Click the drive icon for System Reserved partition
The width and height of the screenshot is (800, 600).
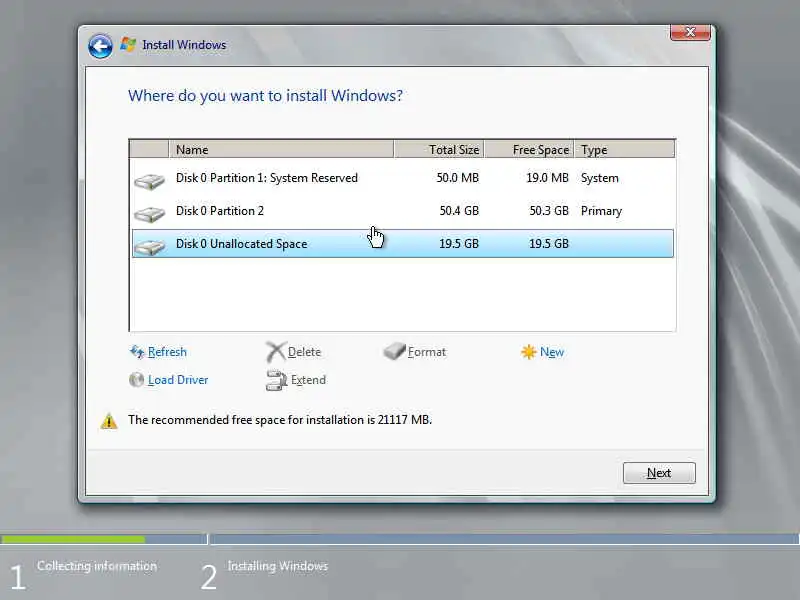[149, 181]
